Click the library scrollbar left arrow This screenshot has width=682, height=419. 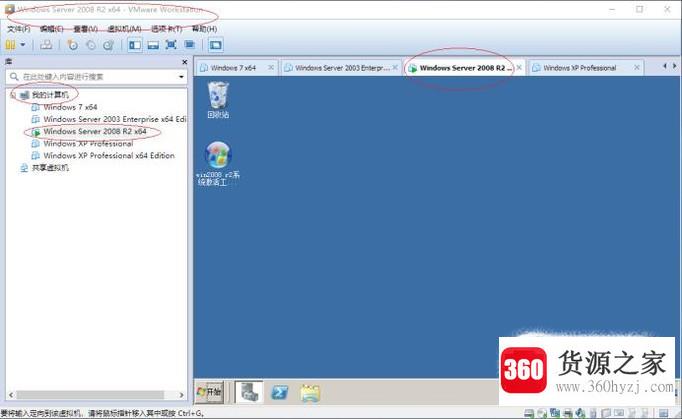[x=11, y=395]
